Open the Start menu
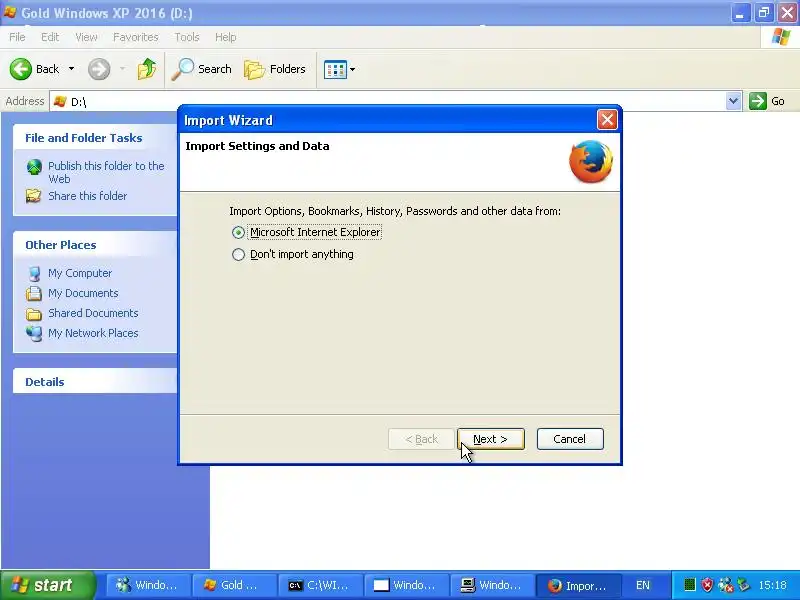 47,585
